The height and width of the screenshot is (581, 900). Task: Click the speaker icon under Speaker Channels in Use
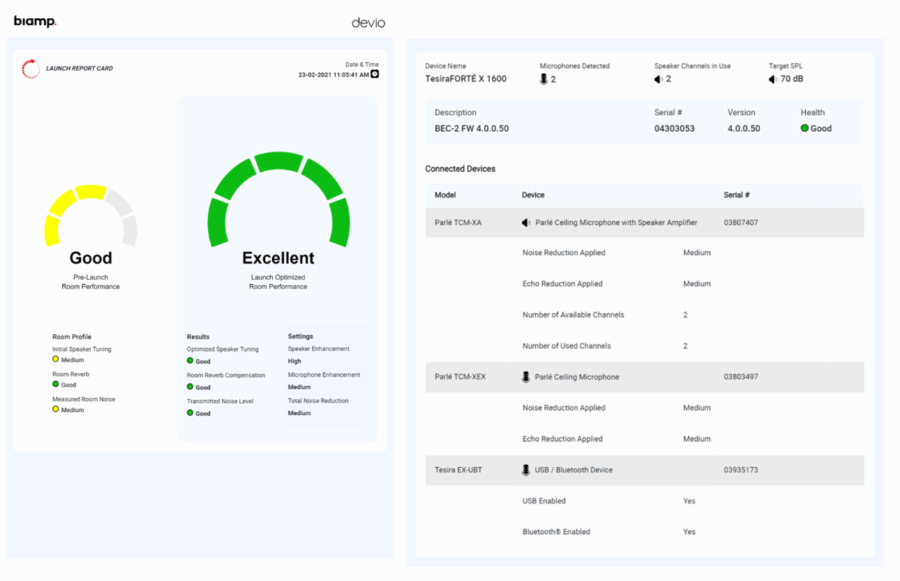pyautogui.click(x=658, y=79)
